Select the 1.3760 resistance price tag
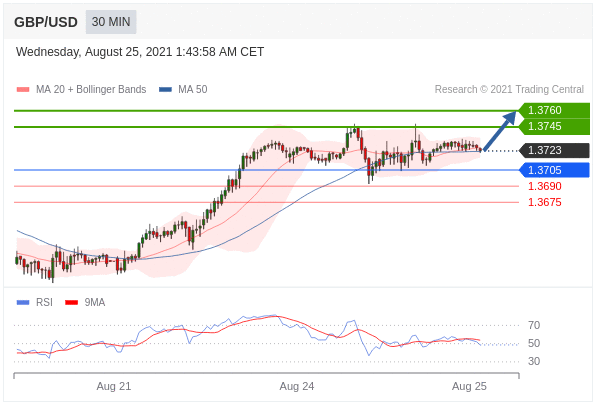Viewport: 593px width, 405px height. (x=554, y=110)
